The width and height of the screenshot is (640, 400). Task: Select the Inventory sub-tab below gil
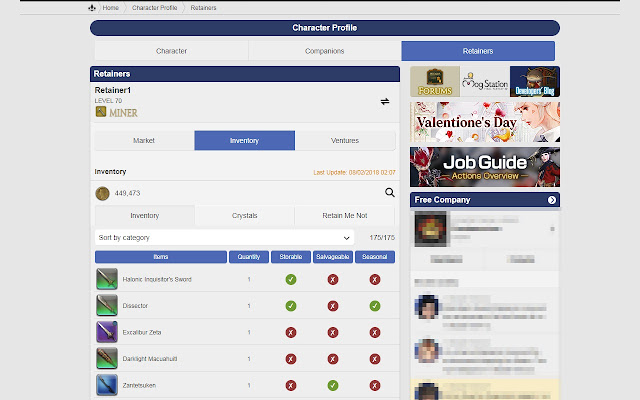pos(144,216)
